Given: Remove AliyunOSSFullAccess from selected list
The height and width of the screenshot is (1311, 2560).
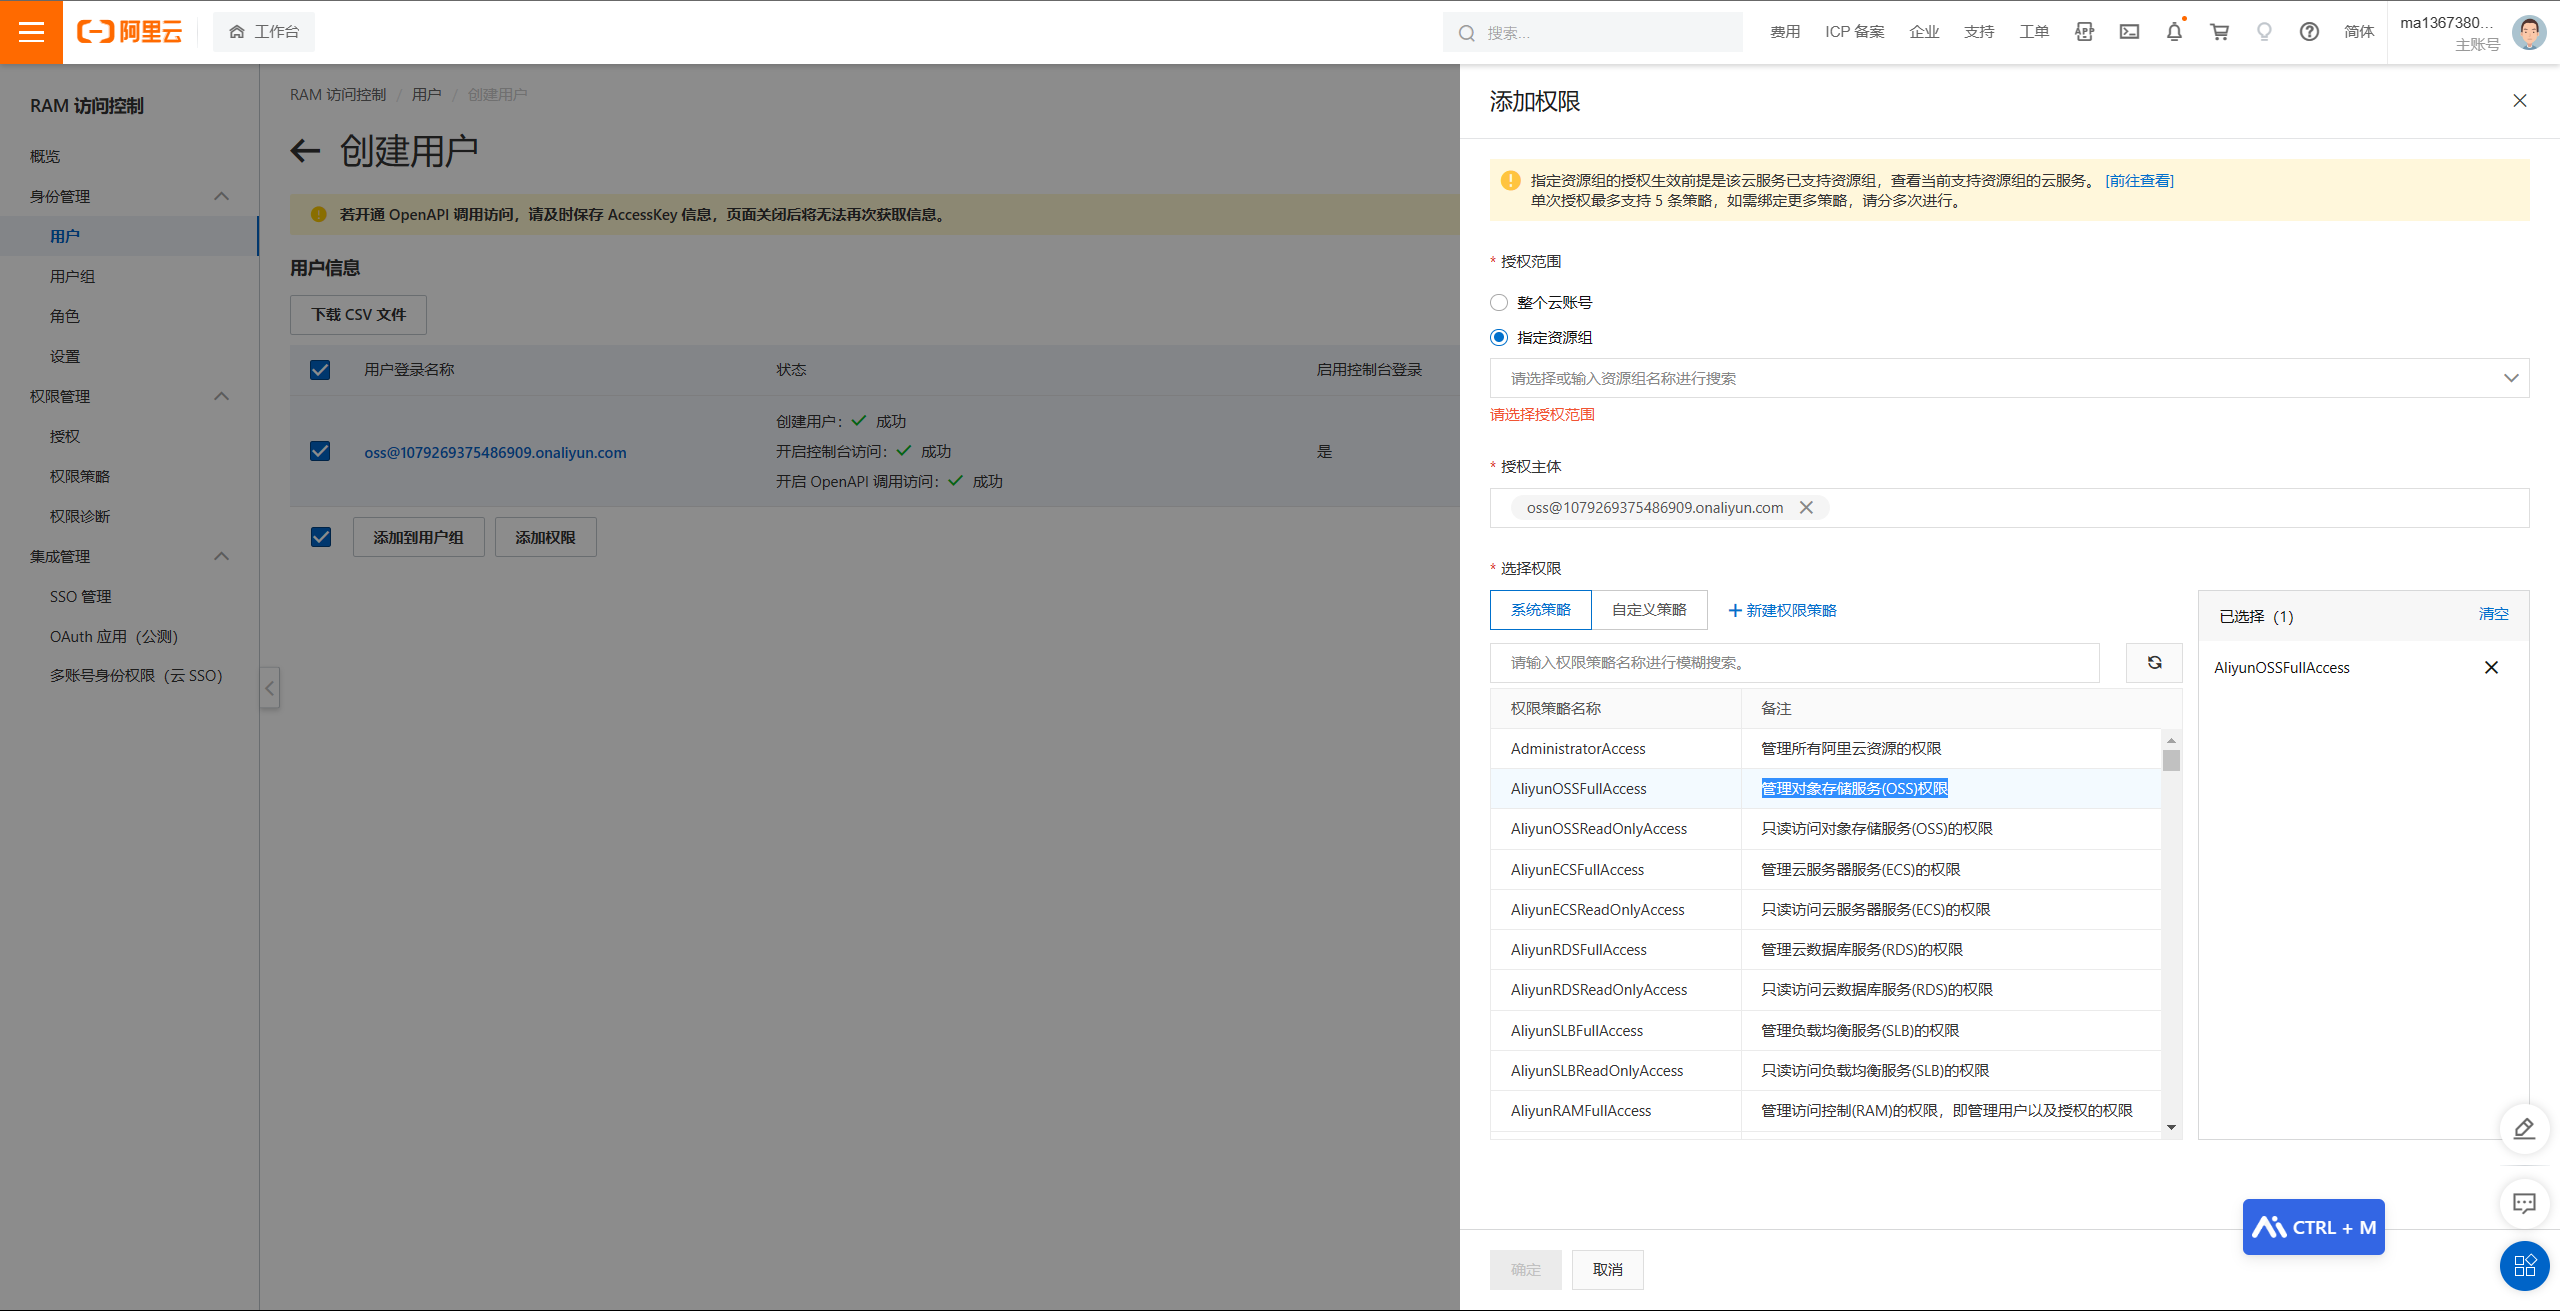Looking at the screenshot, I should (x=2491, y=668).
